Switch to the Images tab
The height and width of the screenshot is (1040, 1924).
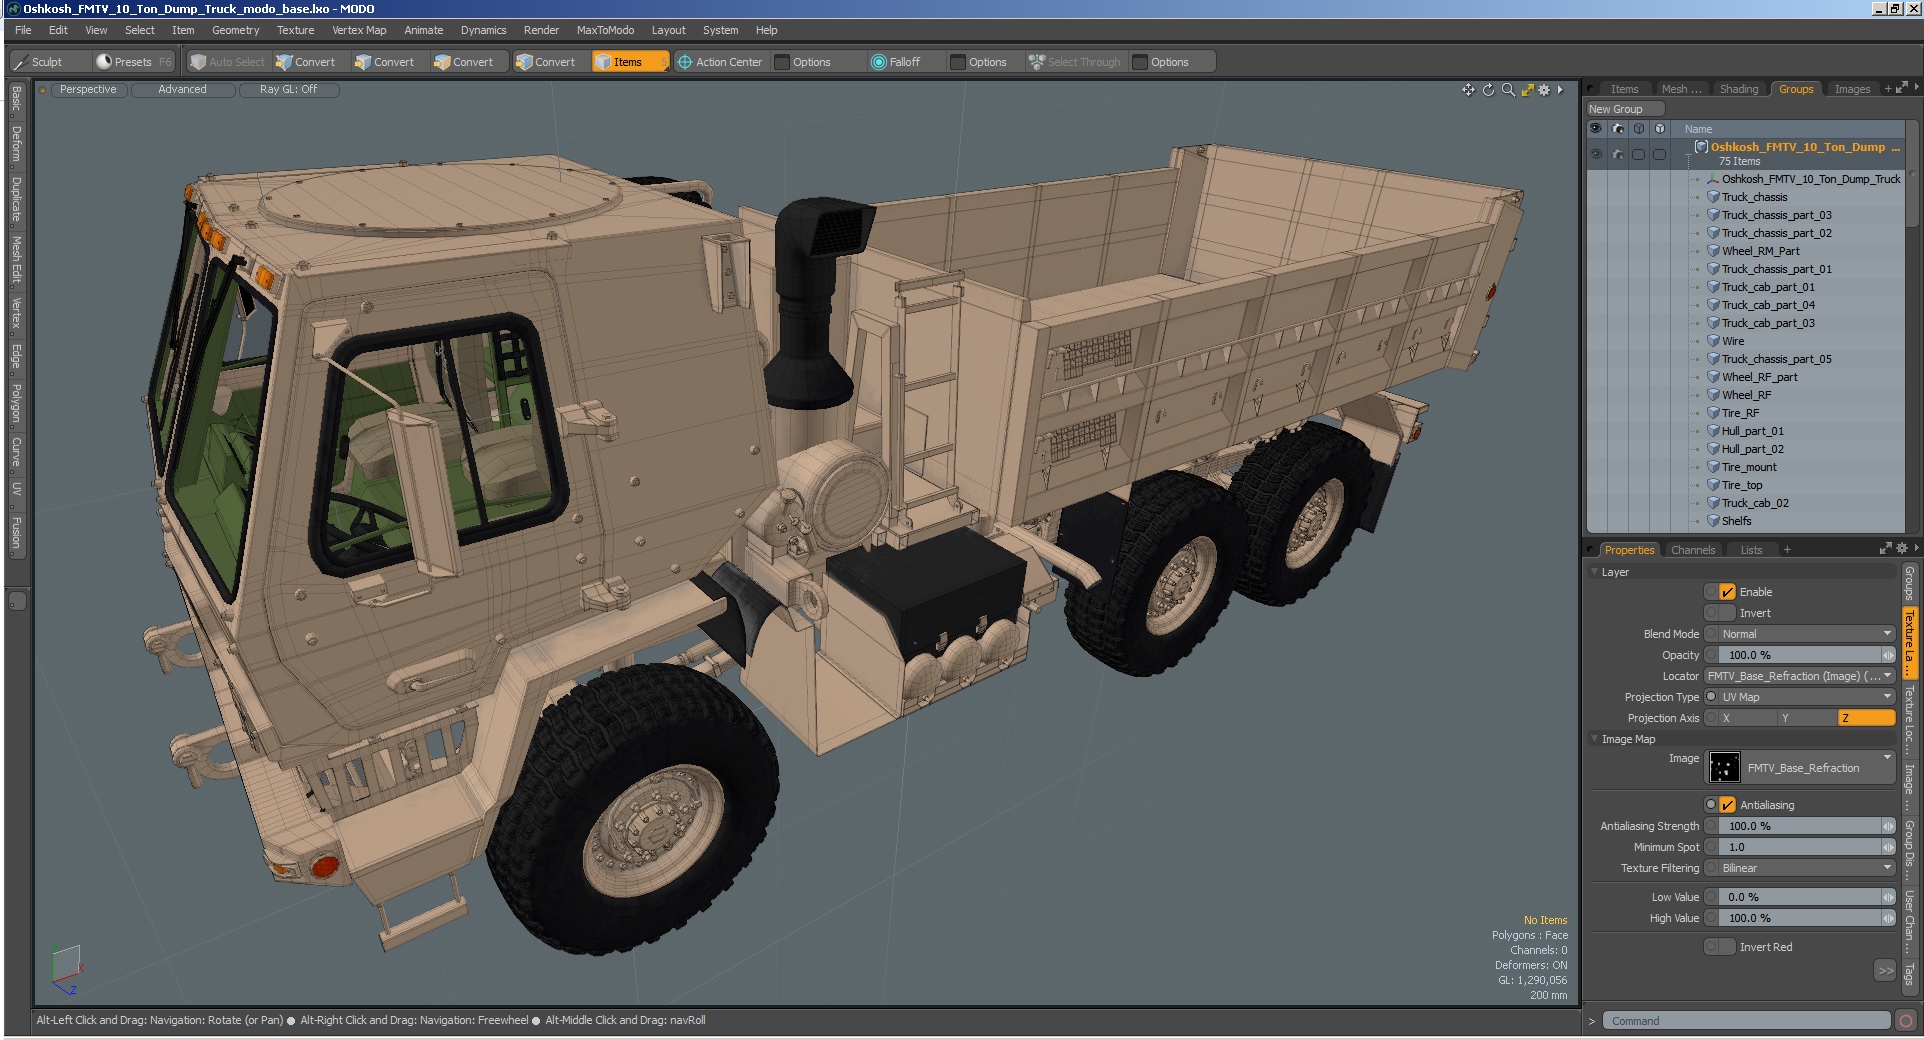1852,89
